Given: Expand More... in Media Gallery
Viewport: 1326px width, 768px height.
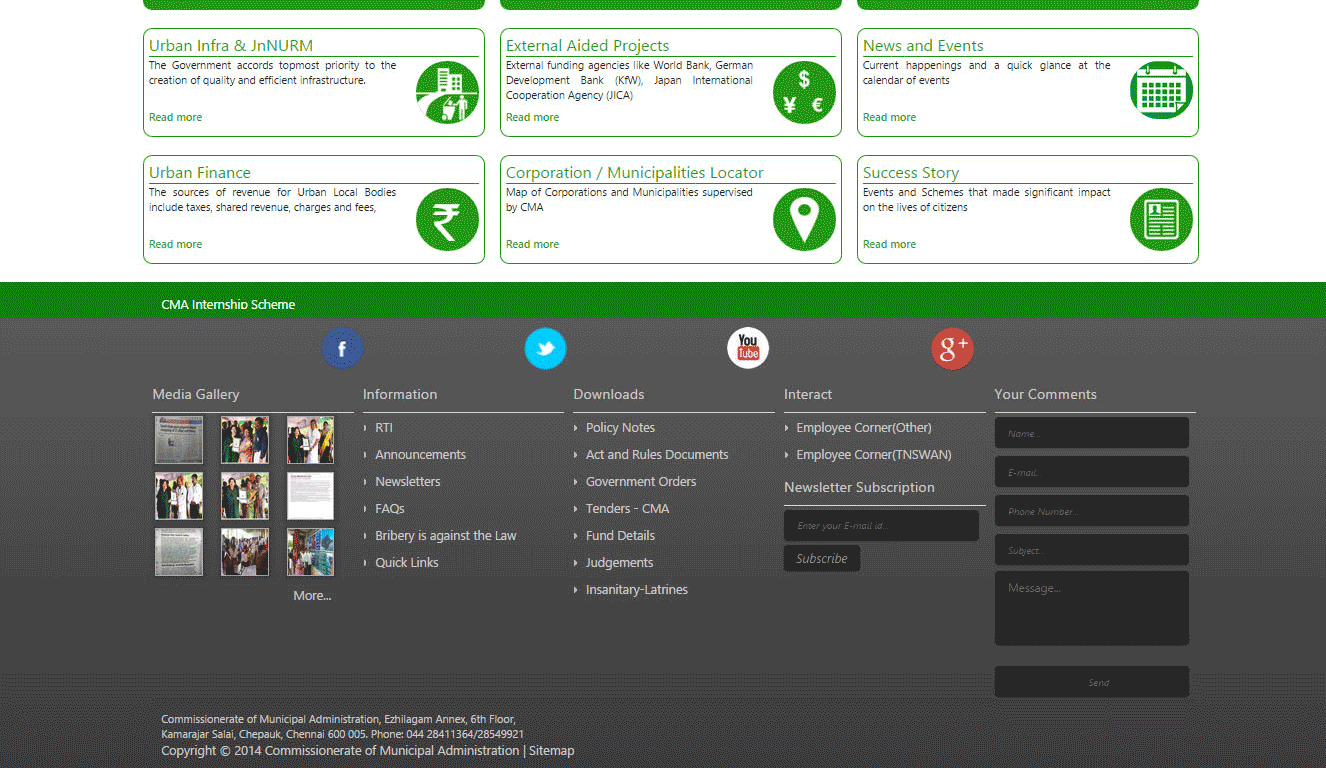Looking at the screenshot, I should coord(311,595).
